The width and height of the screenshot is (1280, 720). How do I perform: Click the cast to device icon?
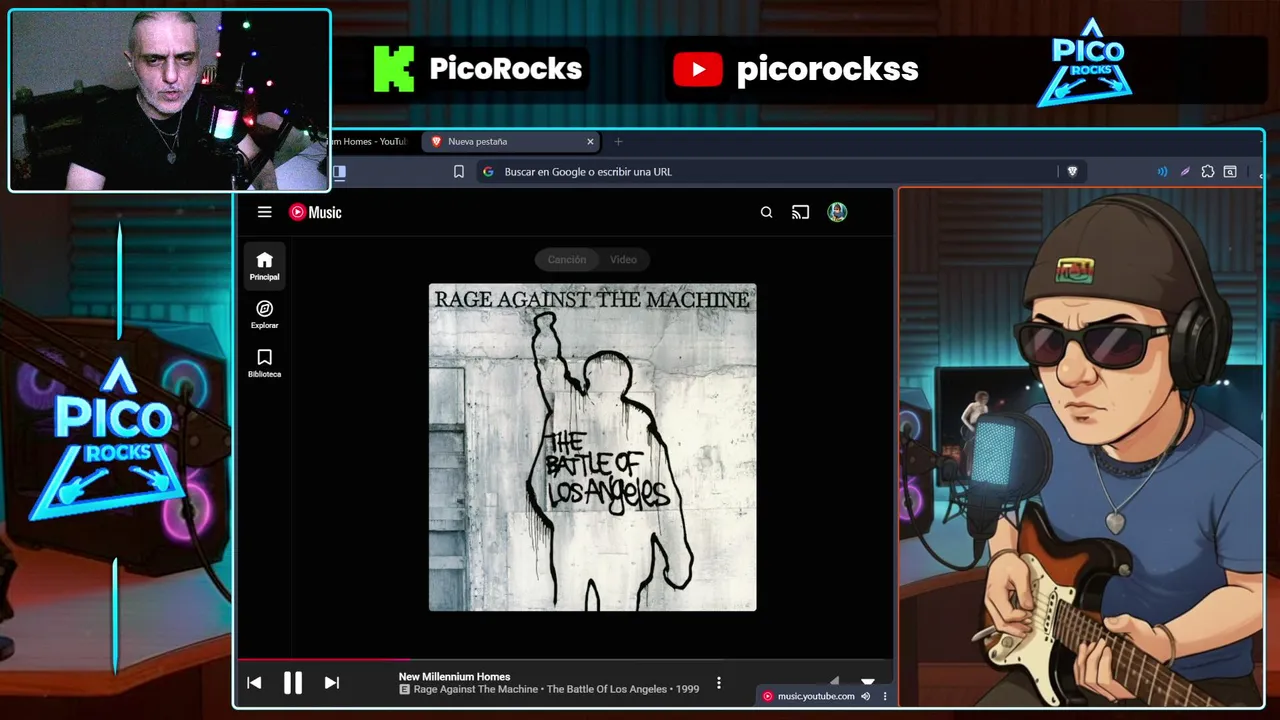[x=800, y=212]
